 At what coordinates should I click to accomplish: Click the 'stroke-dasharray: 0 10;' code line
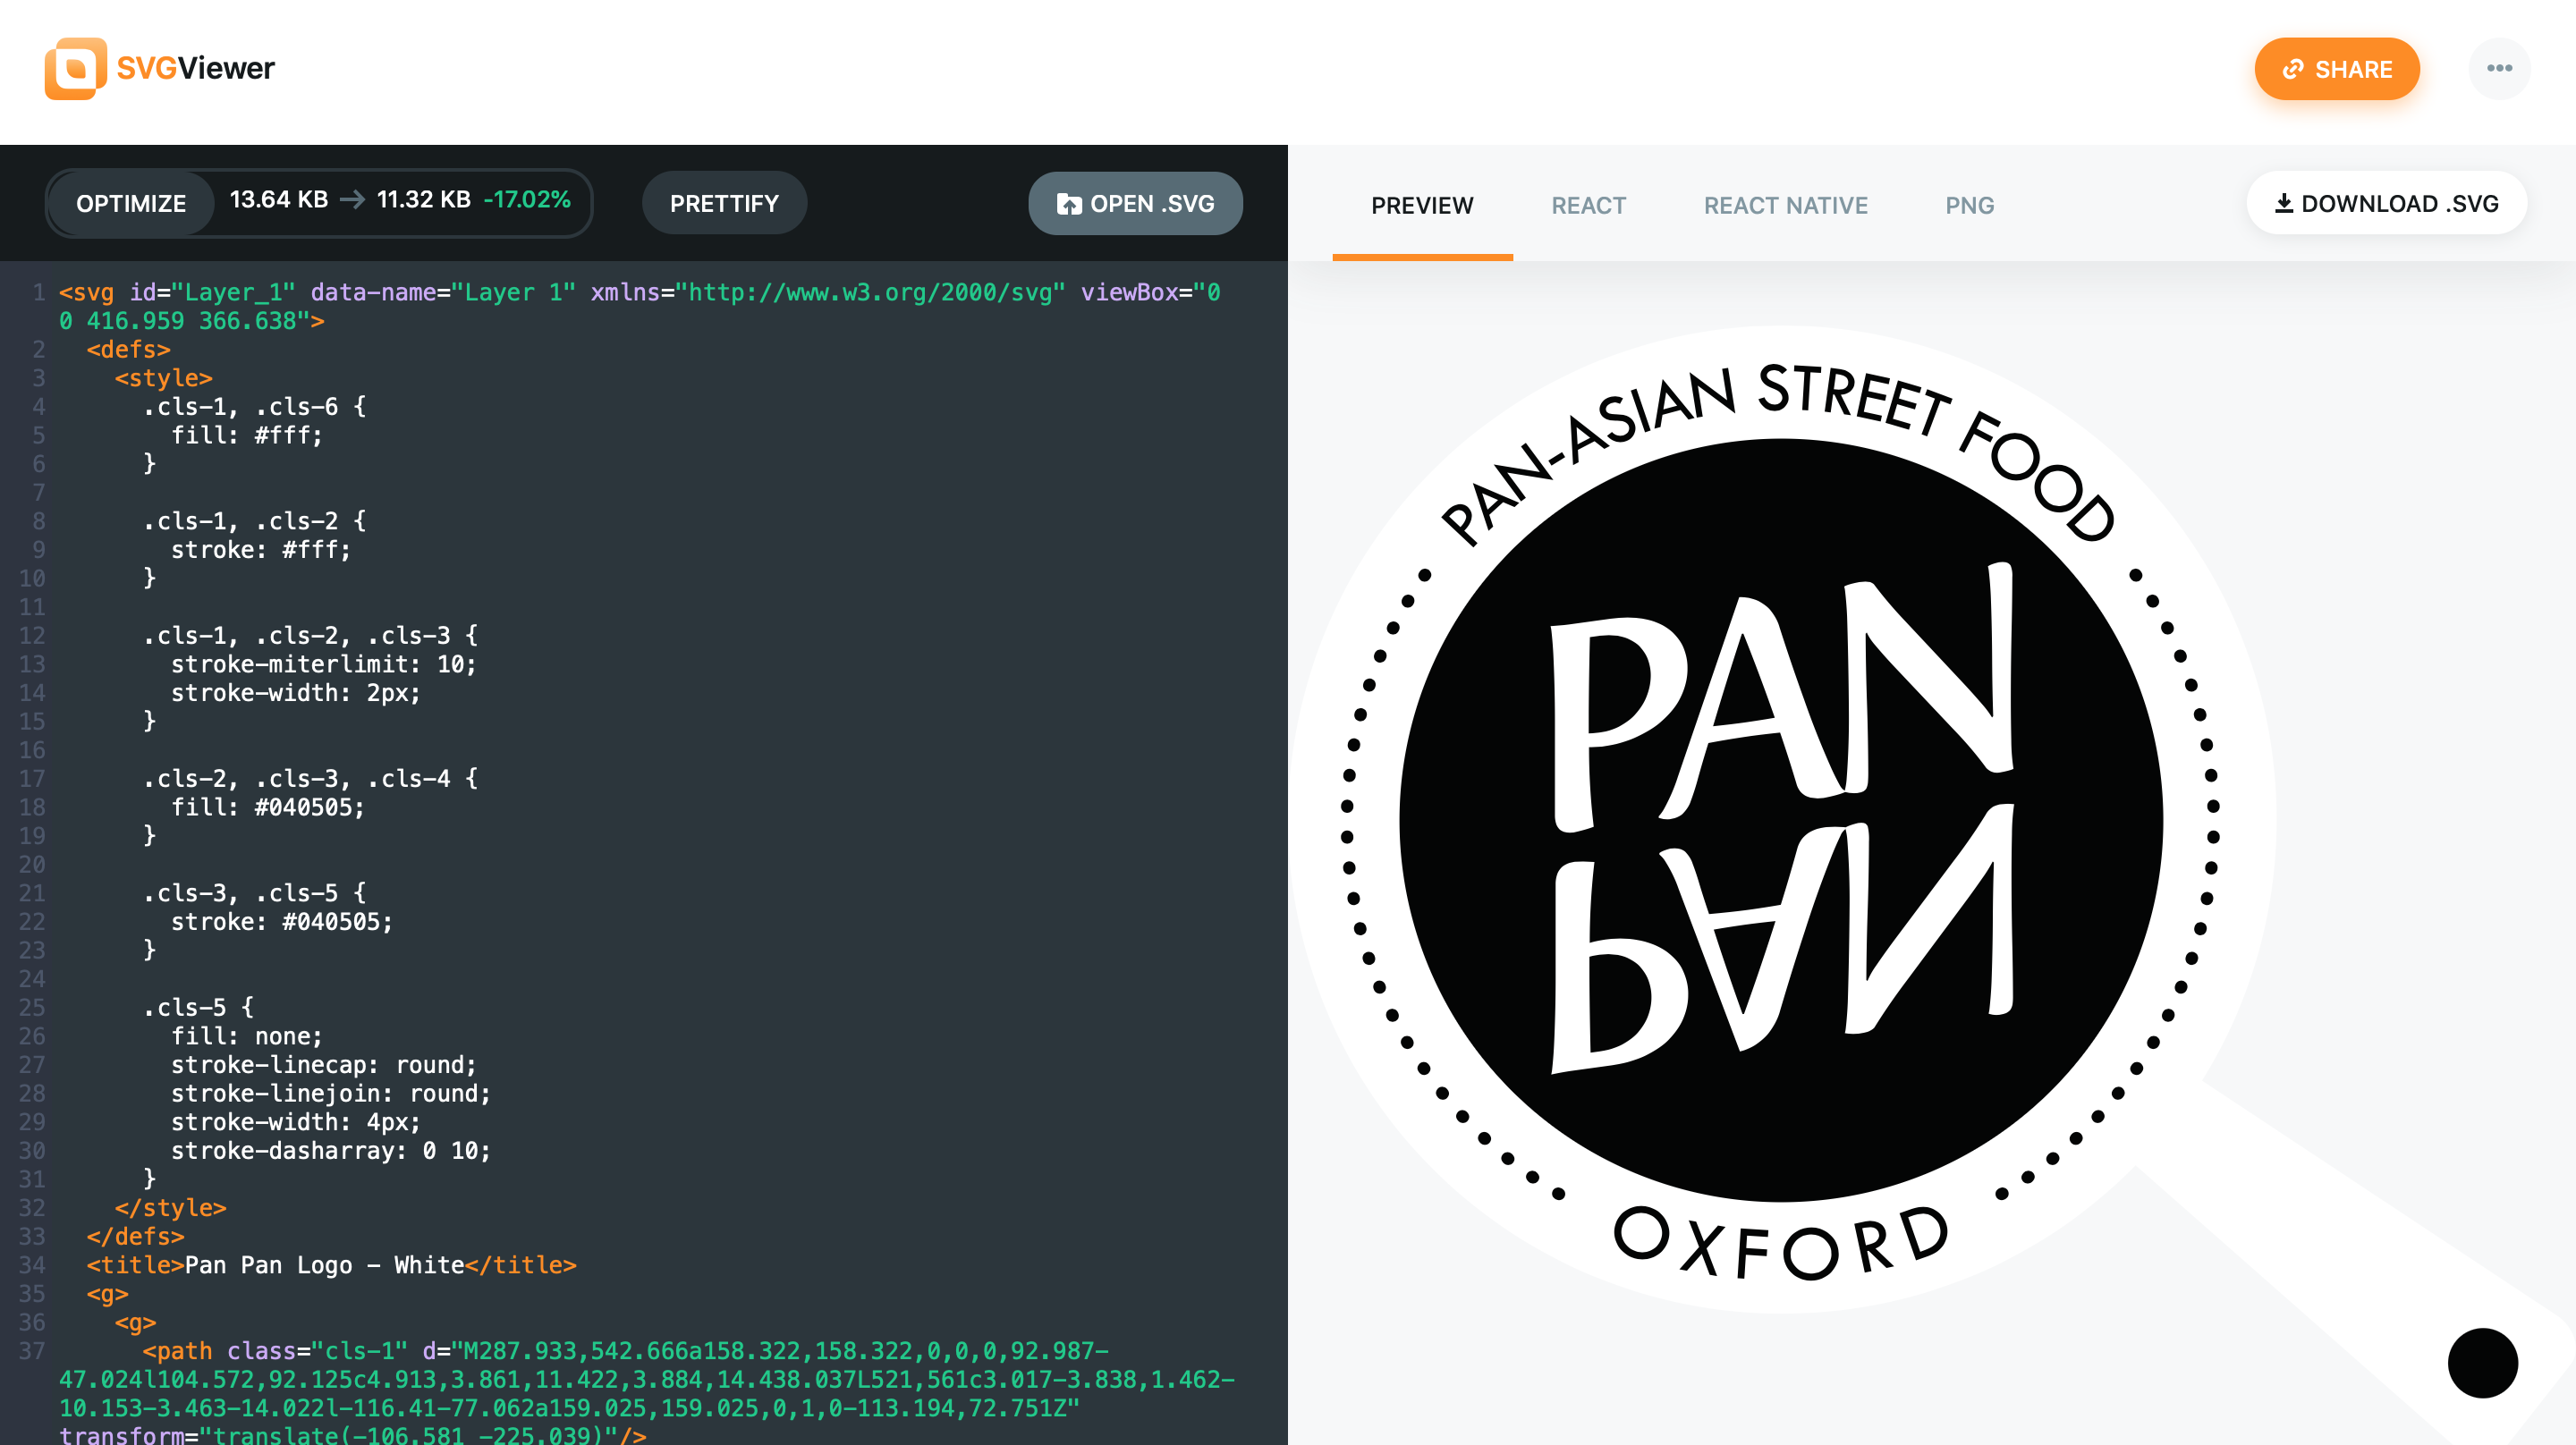coord(331,1150)
